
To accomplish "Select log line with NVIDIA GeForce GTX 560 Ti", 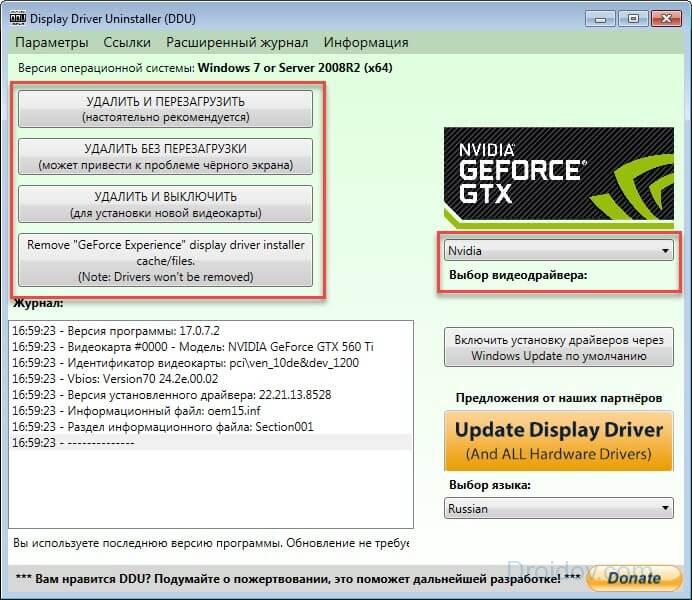I will click(211, 347).
